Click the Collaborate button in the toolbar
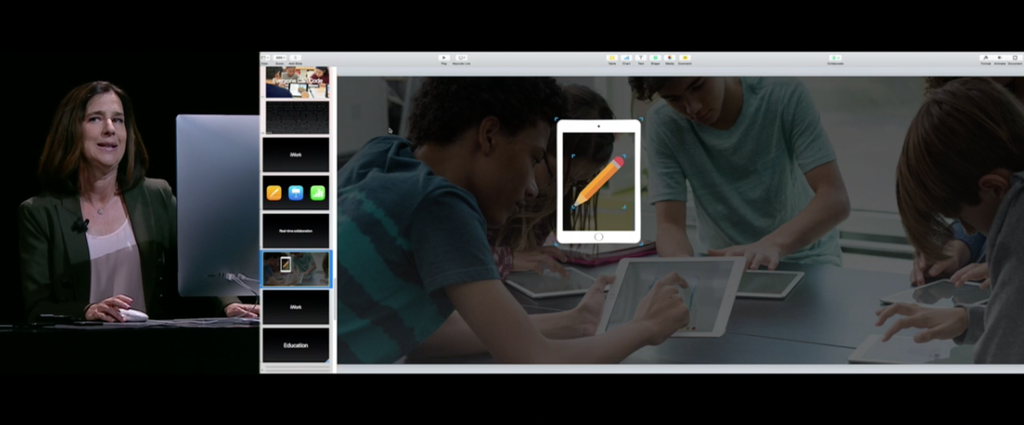1024x425 pixels. click(x=835, y=58)
